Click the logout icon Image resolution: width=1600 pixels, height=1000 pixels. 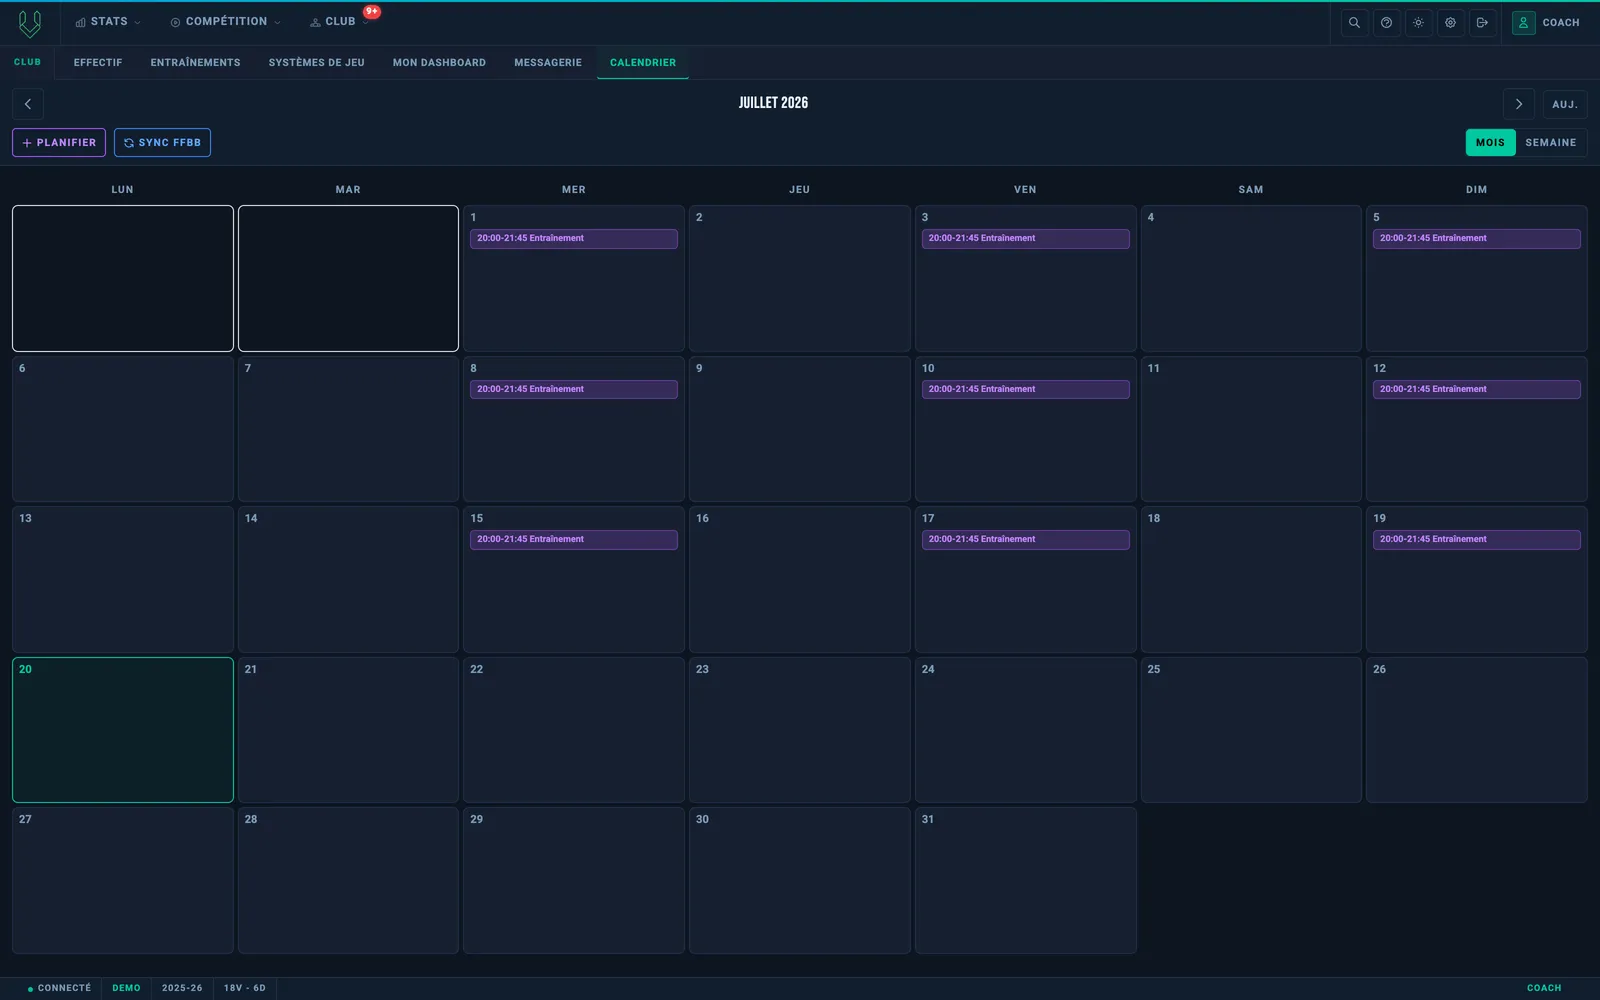(1482, 23)
